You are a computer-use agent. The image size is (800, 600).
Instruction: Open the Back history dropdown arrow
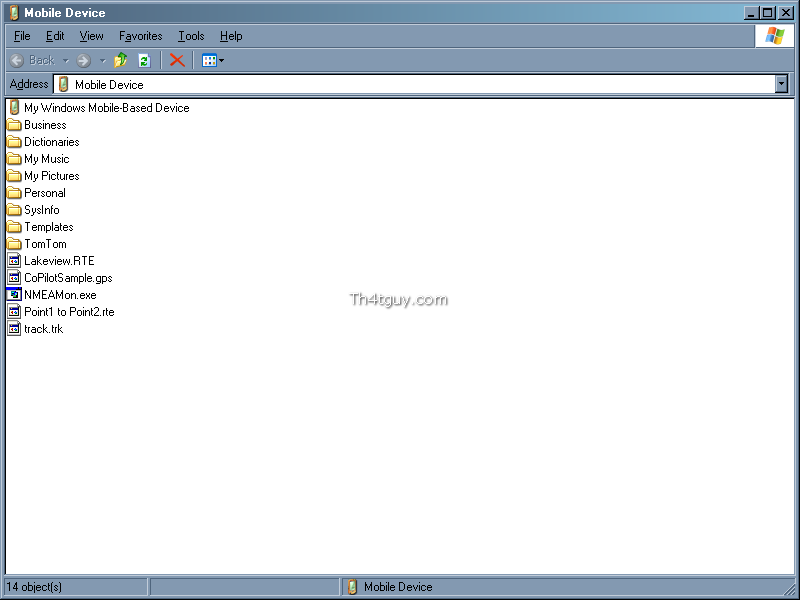(x=66, y=60)
